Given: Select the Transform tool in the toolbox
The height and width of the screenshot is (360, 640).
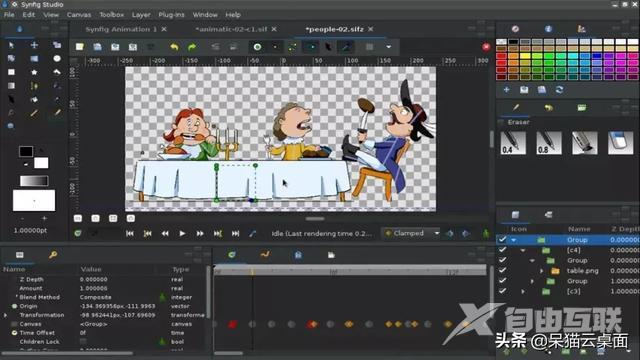Looking at the screenshot, I should (x=11, y=45).
